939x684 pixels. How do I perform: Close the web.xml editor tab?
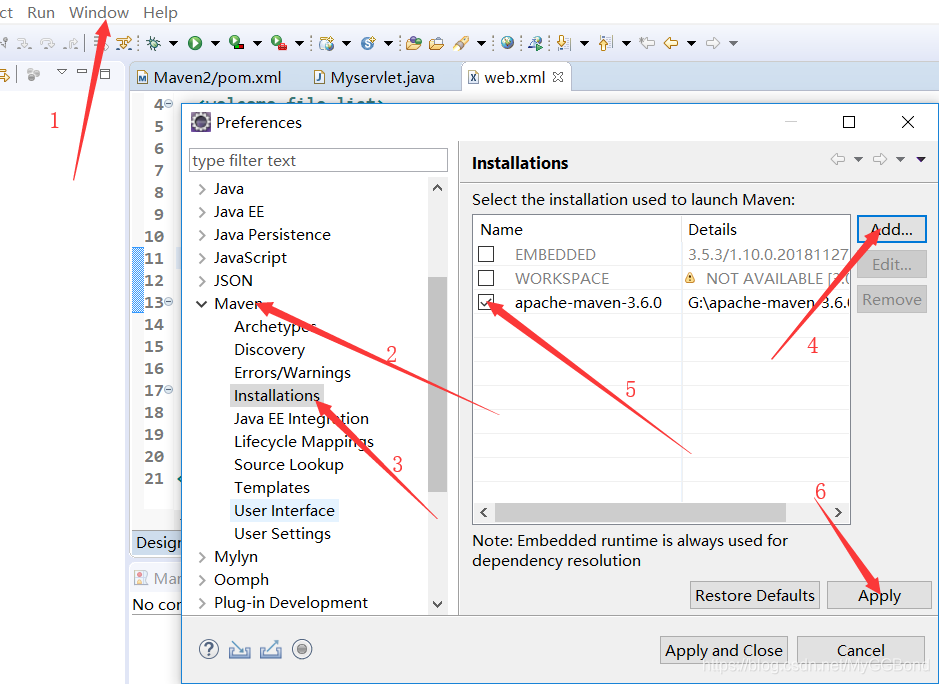tap(558, 77)
